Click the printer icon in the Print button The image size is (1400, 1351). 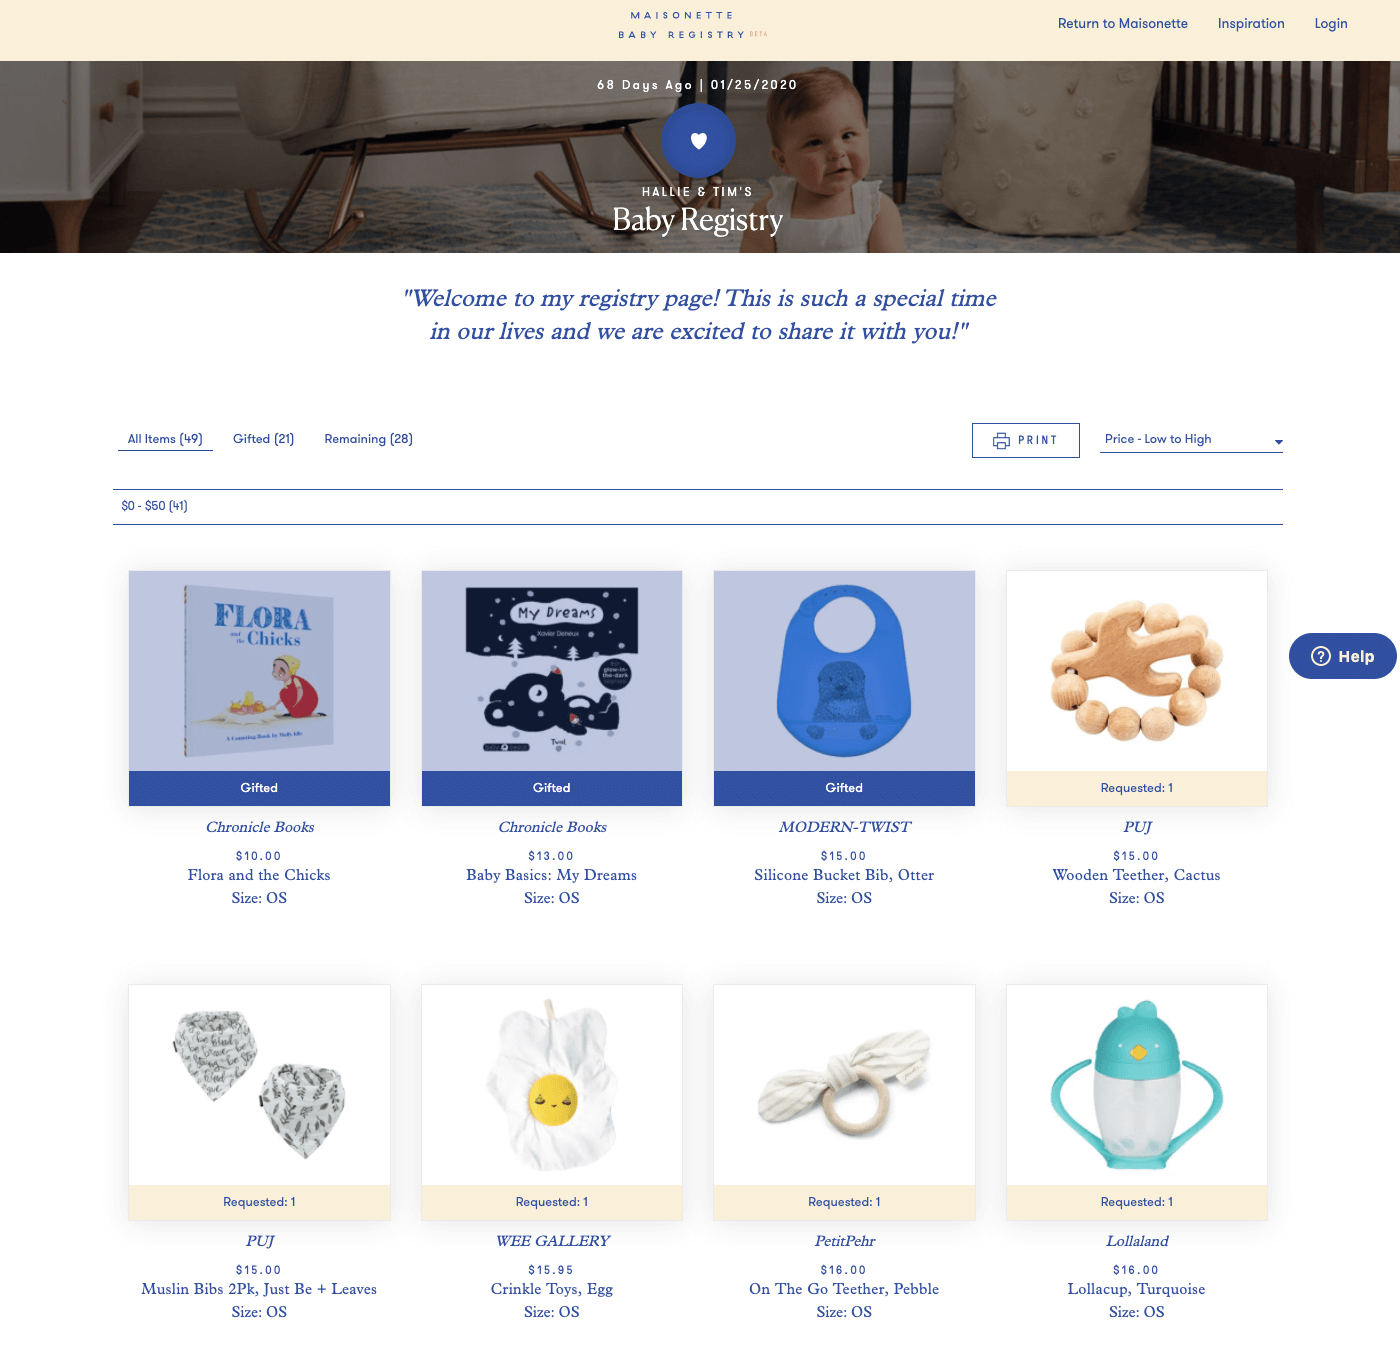tap(1001, 441)
